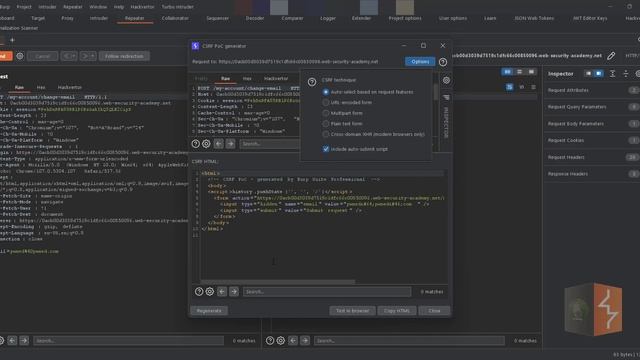Expand all Inspector sections icon
640x360 pixels.
[613, 73]
